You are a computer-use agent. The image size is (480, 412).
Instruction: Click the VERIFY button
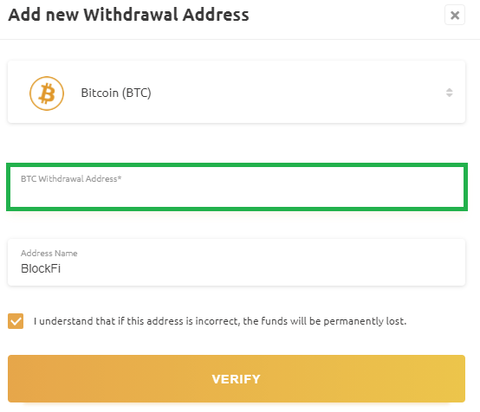pos(236,379)
